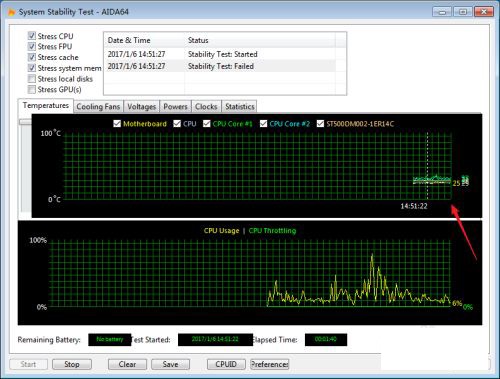Select the Temperatures tab
This screenshot has height=379, width=500.
(x=46, y=106)
